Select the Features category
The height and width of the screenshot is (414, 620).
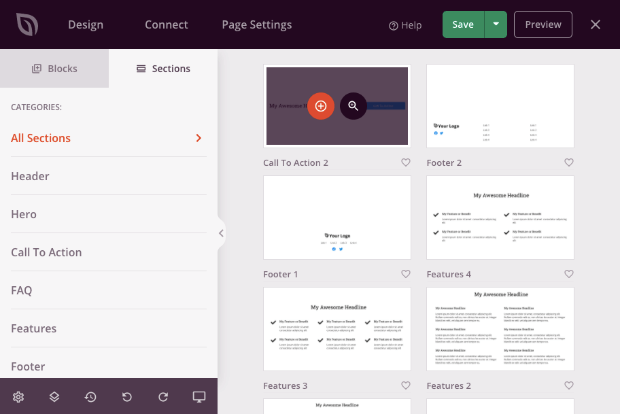[x=108, y=328]
